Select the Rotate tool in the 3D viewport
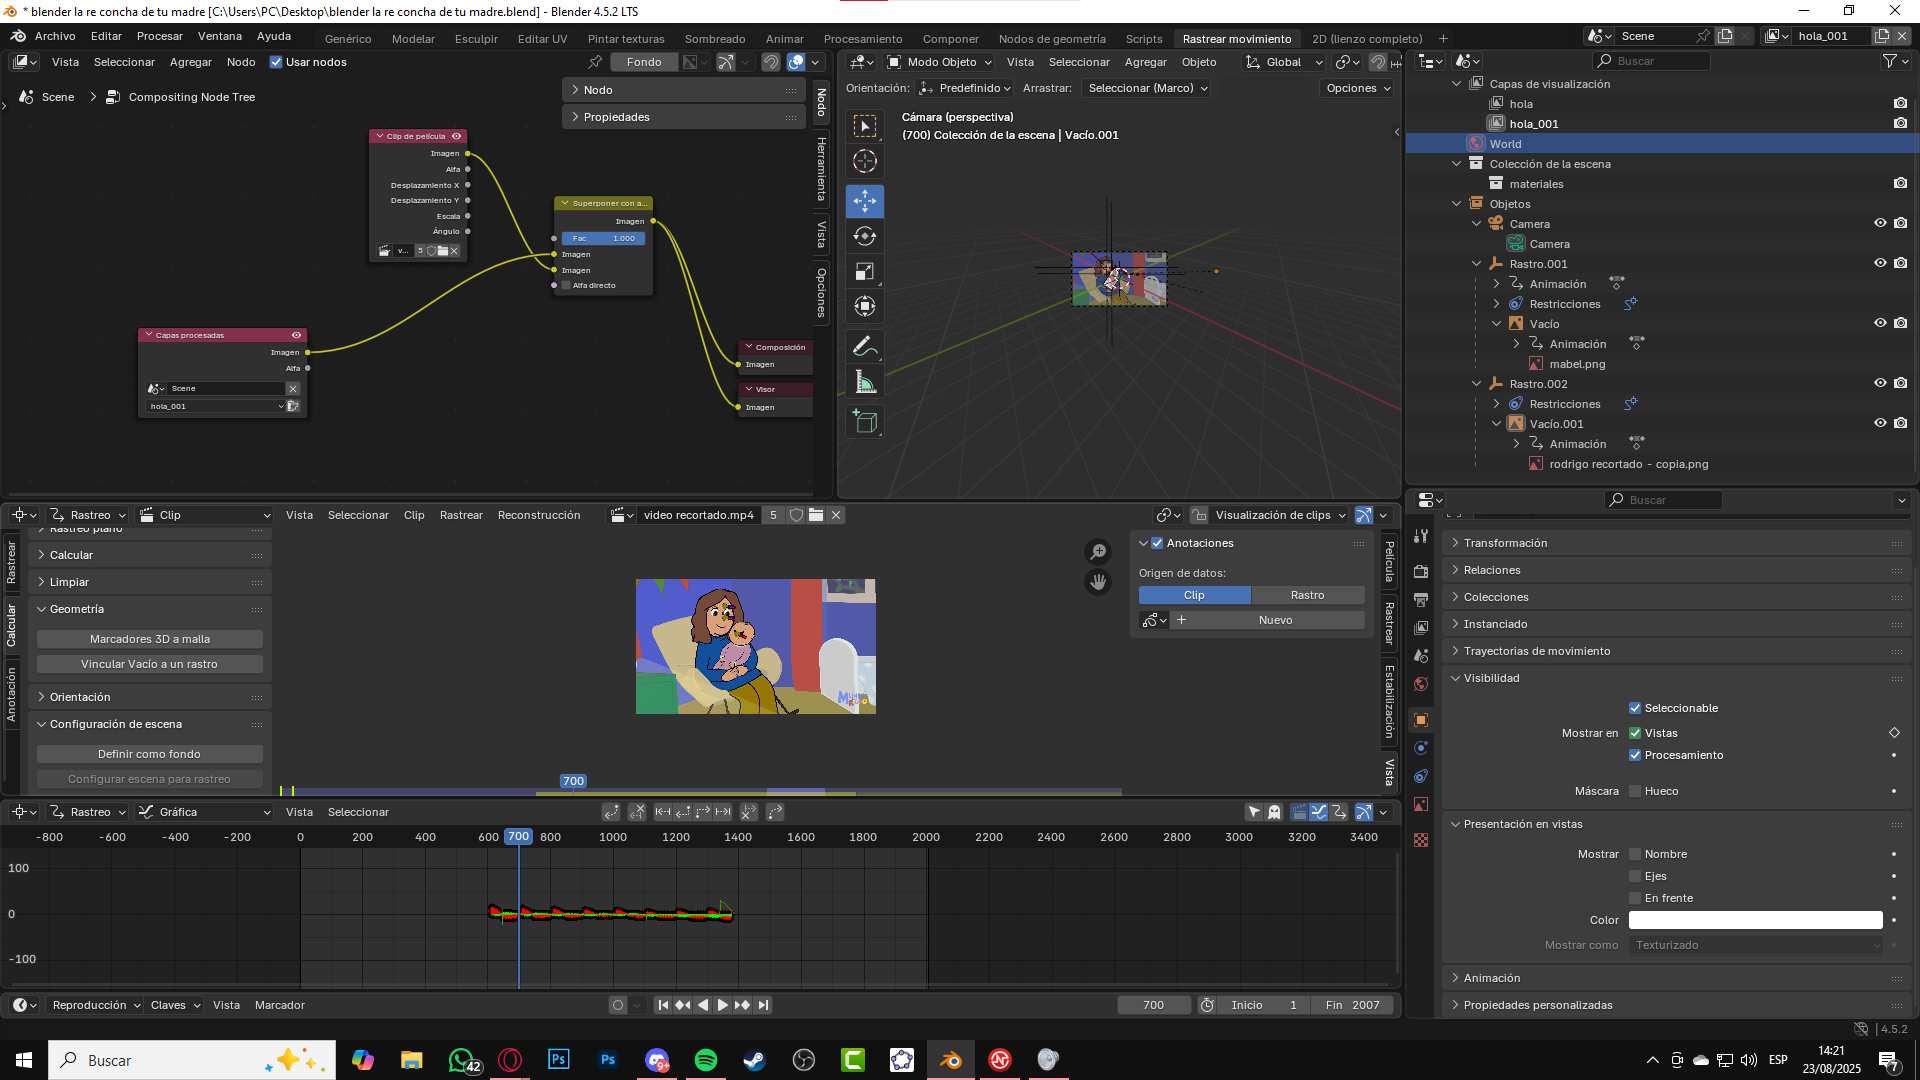Screen dimensions: 1920x1080 pos(865,236)
